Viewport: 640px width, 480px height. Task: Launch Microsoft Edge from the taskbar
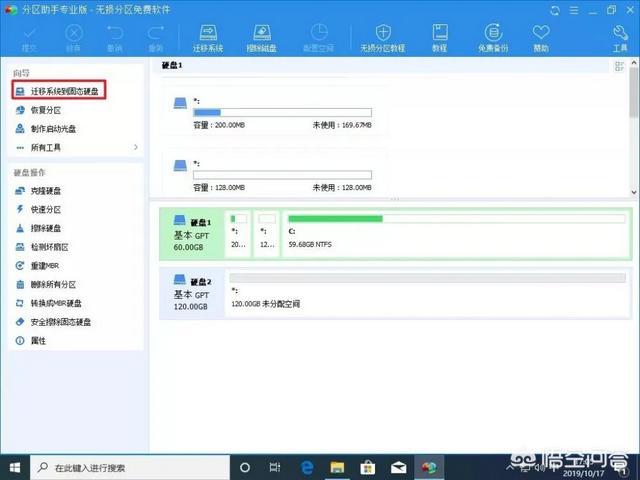pyautogui.click(x=307, y=467)
